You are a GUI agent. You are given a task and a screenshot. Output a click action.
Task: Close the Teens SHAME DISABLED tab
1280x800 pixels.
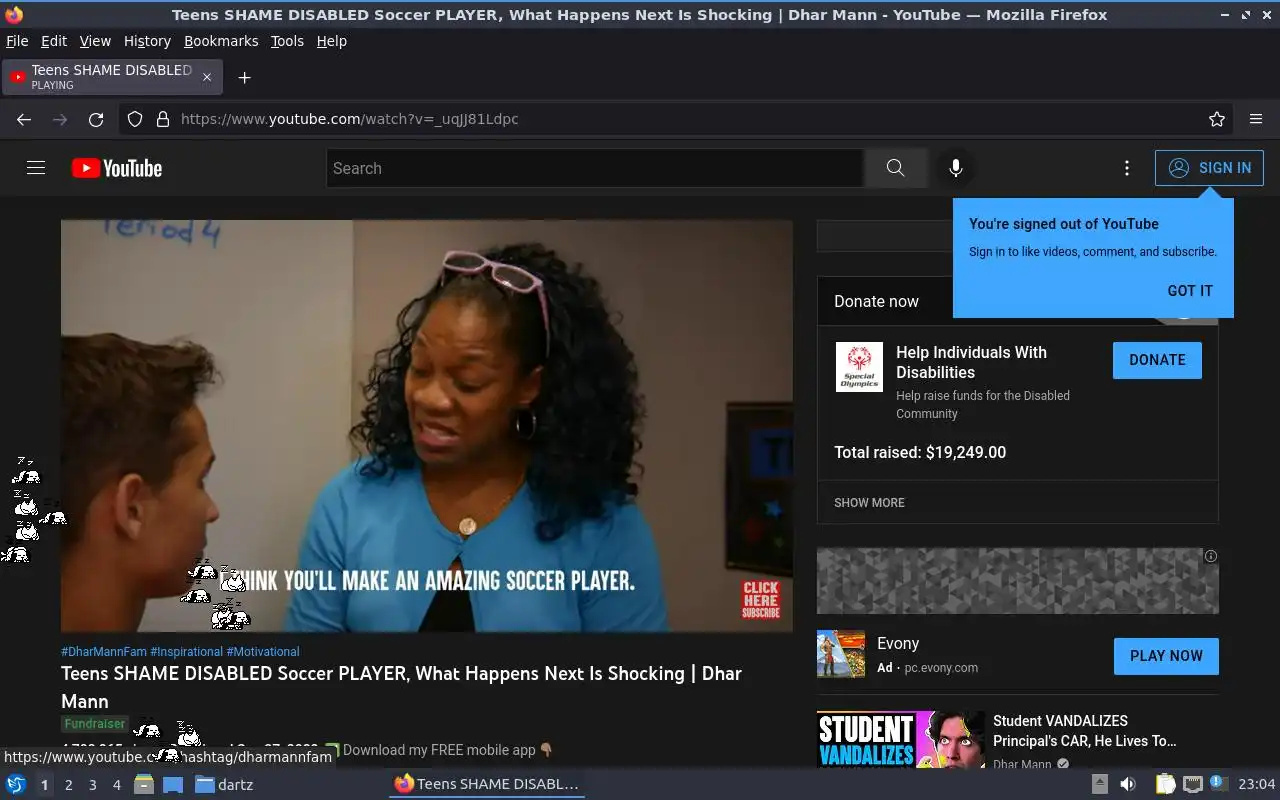[x=207, y=77]
